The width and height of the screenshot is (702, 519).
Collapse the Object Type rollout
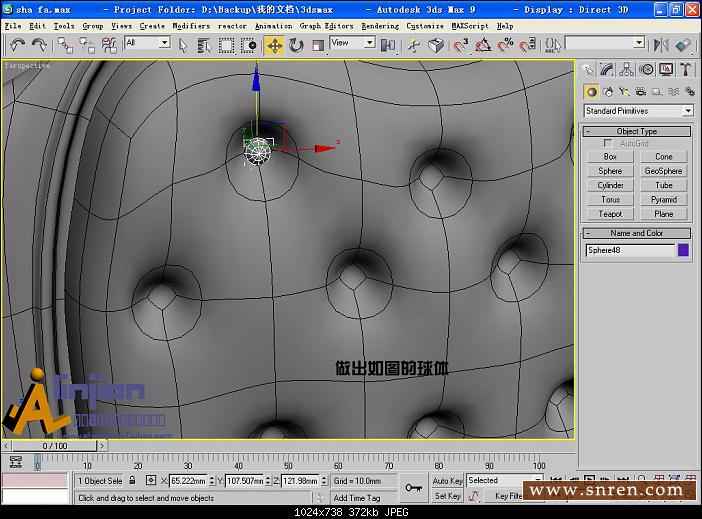pyautogui.click(x=637, y=131)
